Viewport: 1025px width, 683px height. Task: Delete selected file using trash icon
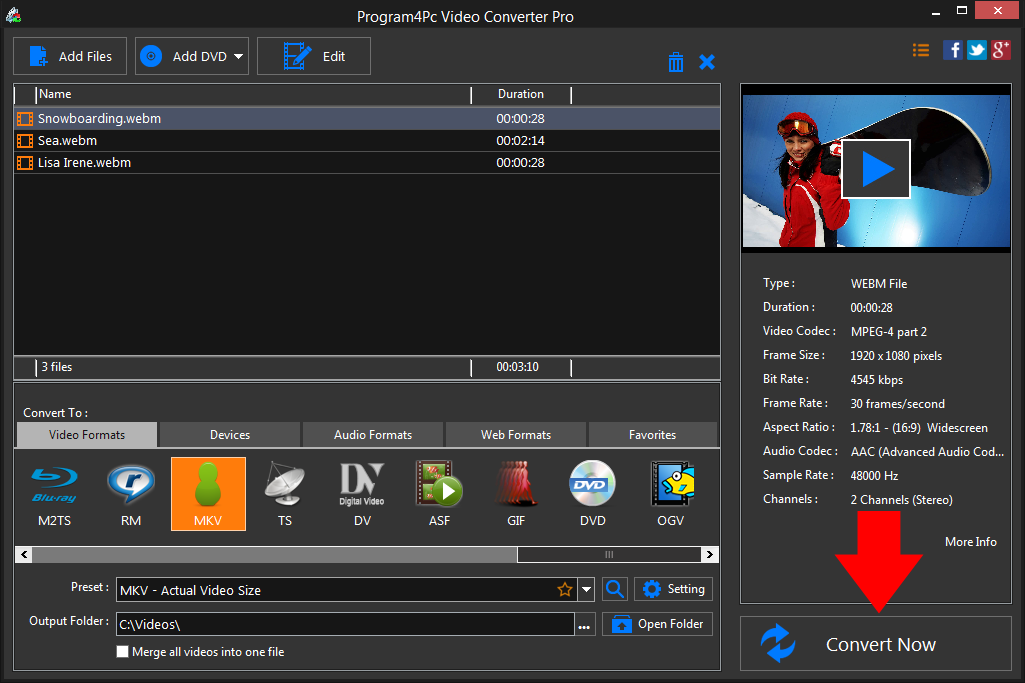[676, 61]
